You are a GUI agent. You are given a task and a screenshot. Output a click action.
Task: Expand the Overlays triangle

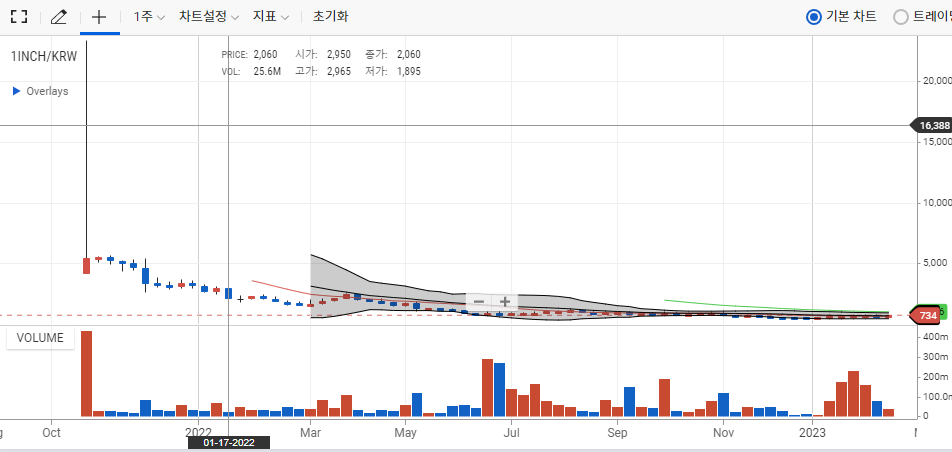17,91
